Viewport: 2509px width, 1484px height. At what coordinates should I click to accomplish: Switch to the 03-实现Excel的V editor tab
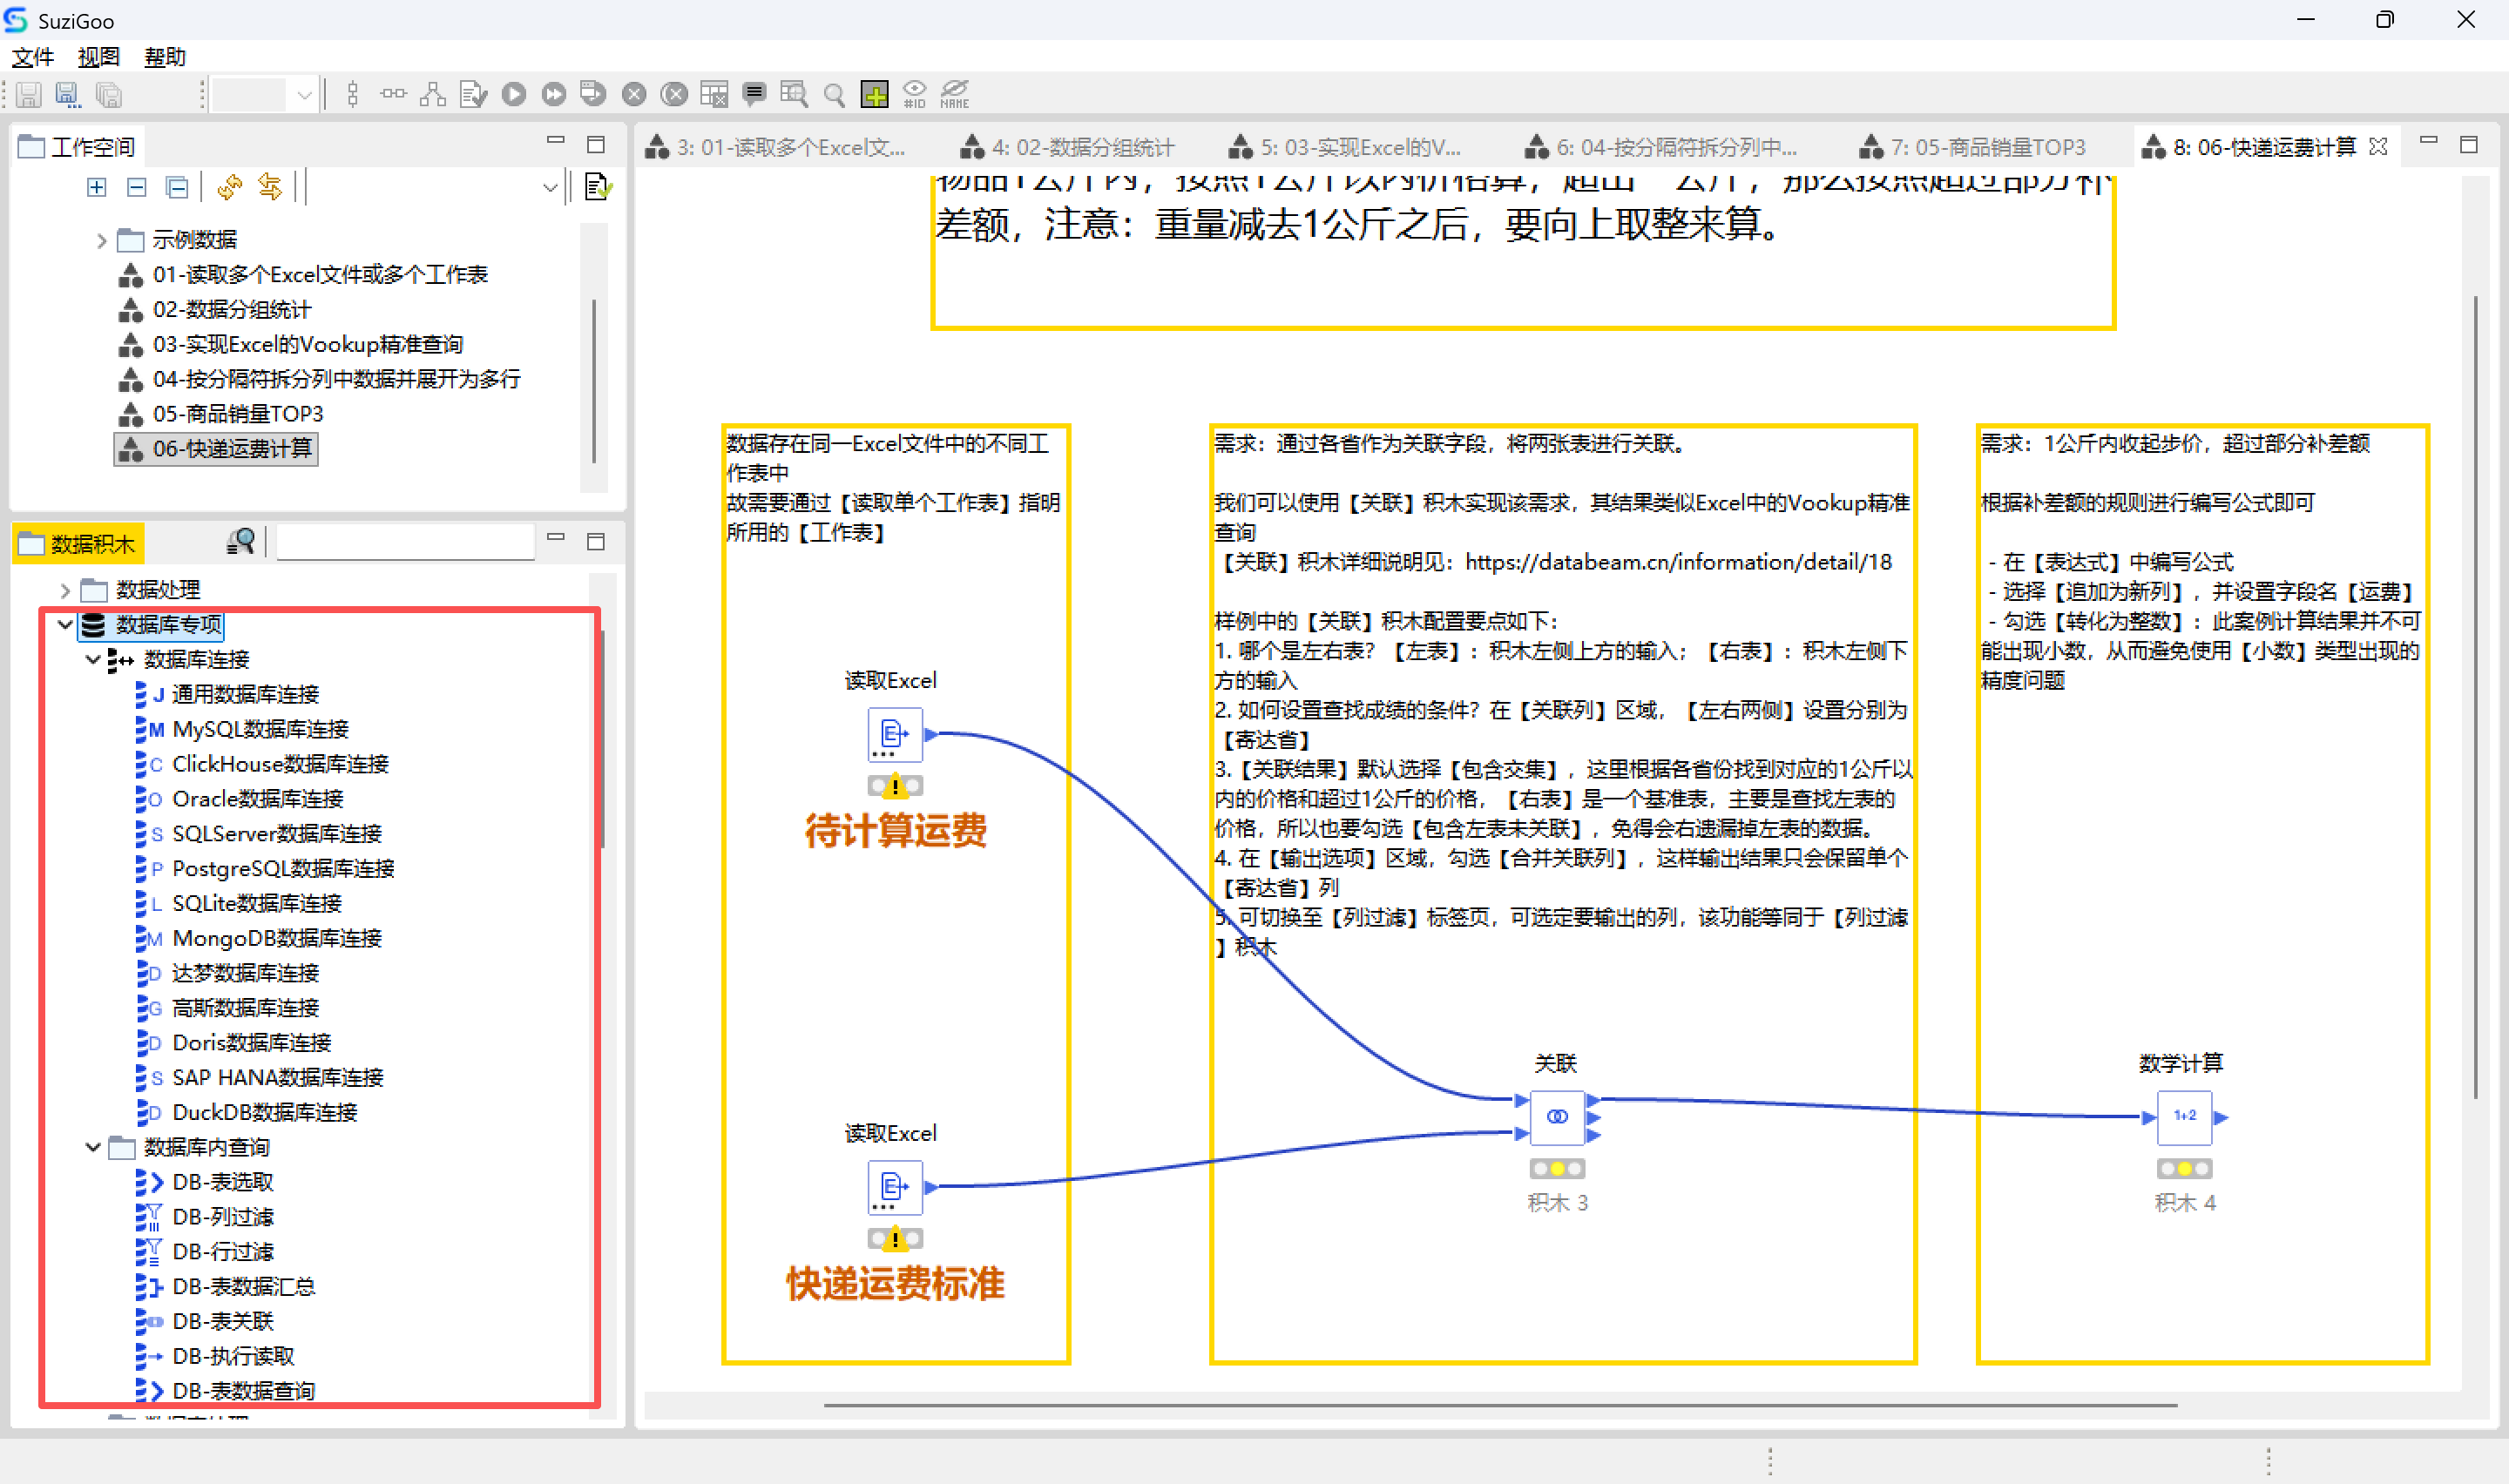tap(1345, 148)
